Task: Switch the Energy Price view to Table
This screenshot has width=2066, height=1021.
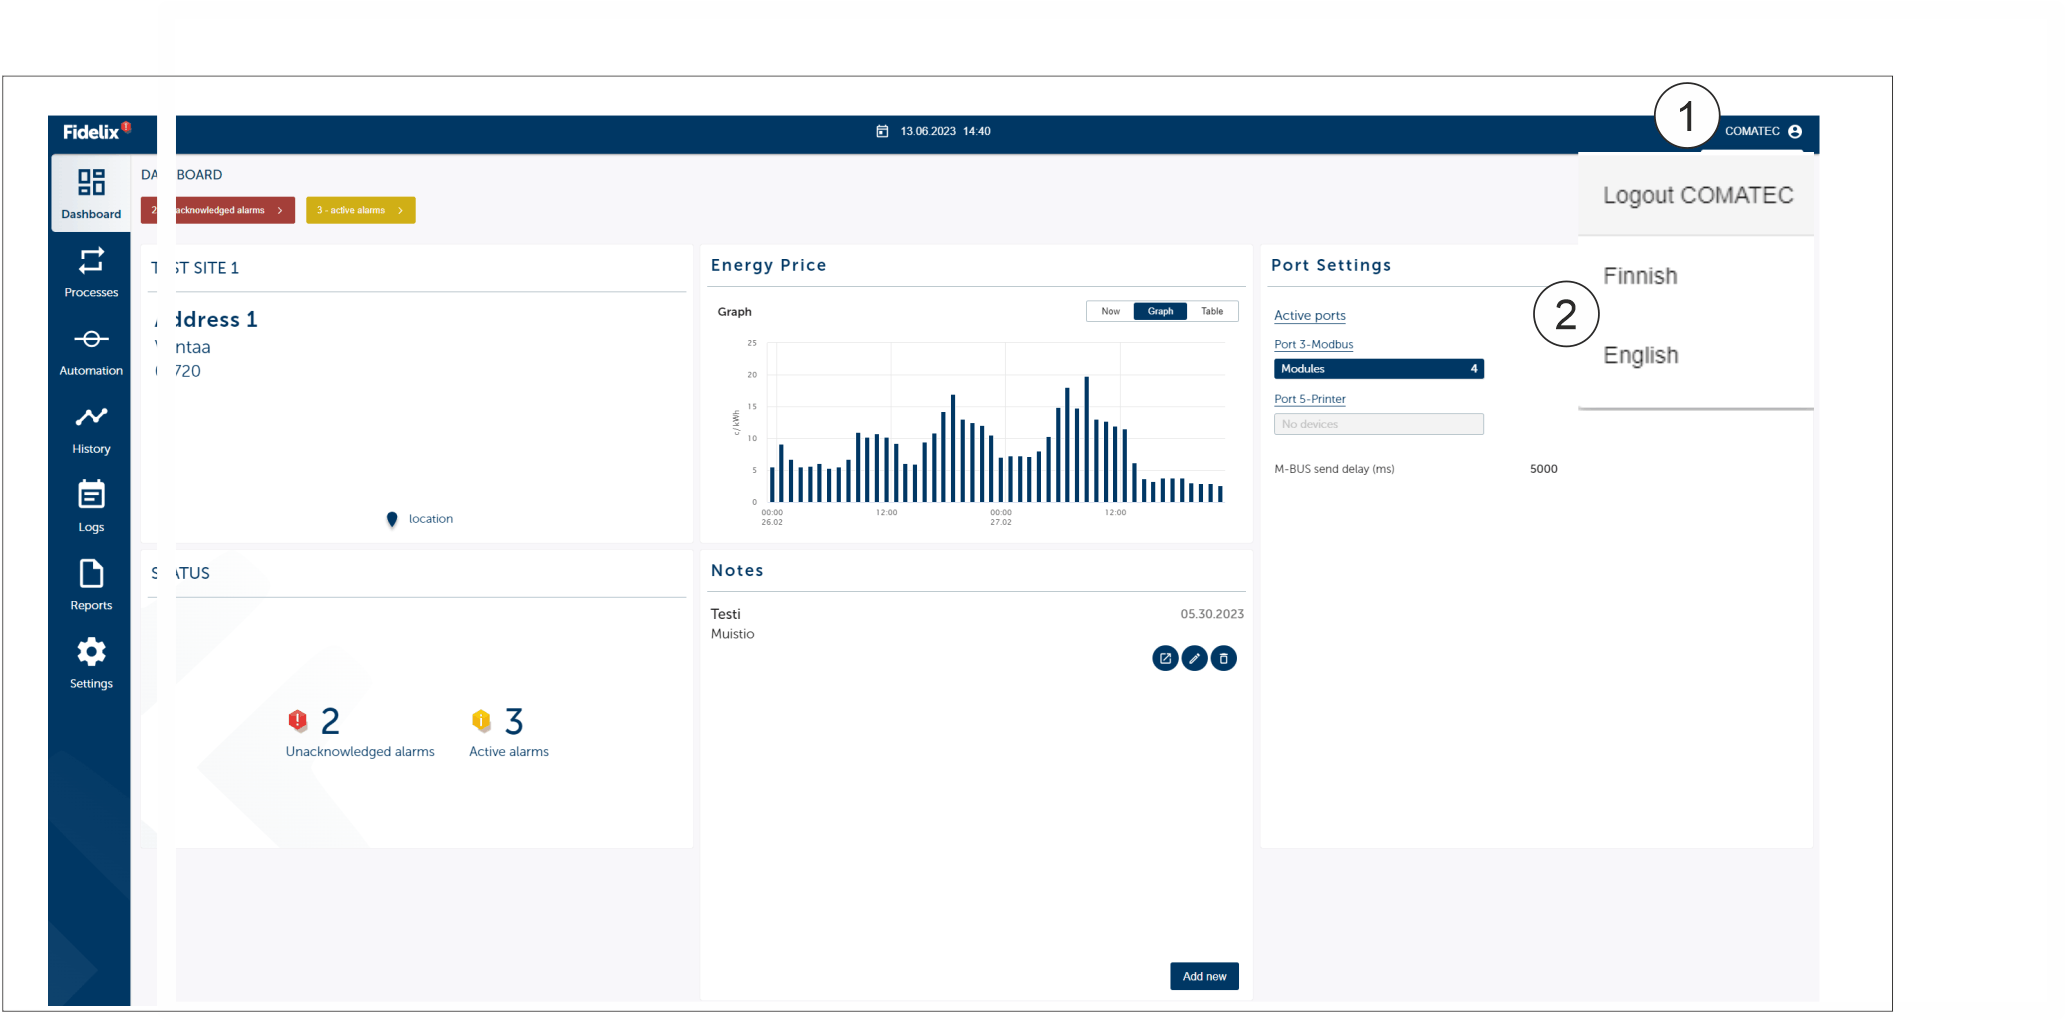Action: pos(1212,311)
